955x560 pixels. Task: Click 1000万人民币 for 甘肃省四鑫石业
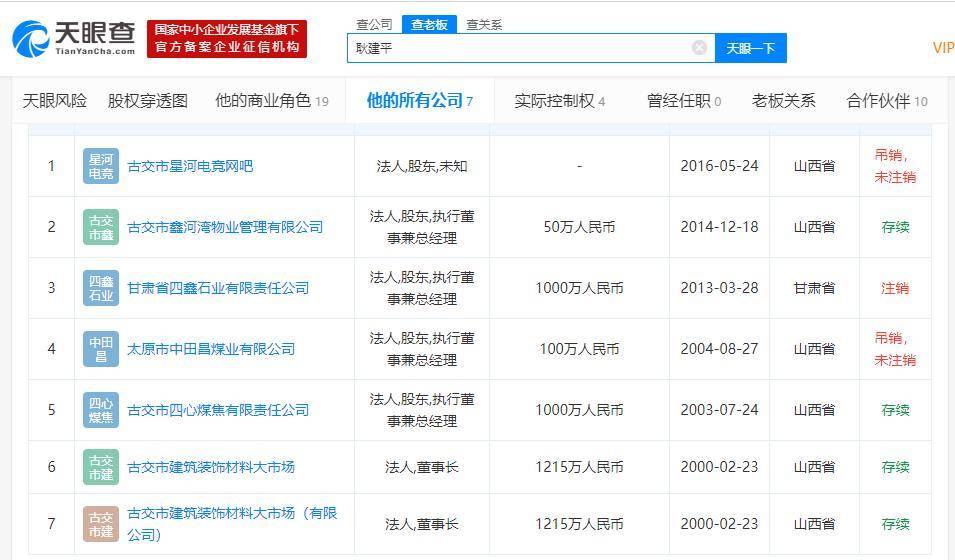pyautogui.click(x=579, y=288)
